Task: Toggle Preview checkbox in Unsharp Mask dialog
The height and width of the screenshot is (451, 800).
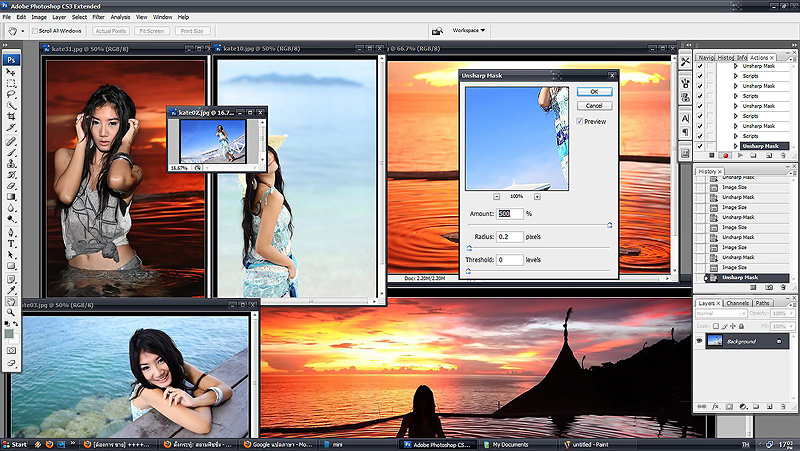Action: pyautogui.click(x=580, y=121)
